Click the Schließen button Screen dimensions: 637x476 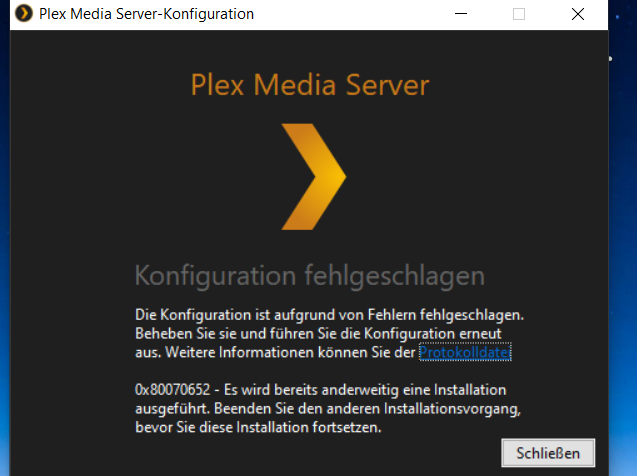(548, 453)
